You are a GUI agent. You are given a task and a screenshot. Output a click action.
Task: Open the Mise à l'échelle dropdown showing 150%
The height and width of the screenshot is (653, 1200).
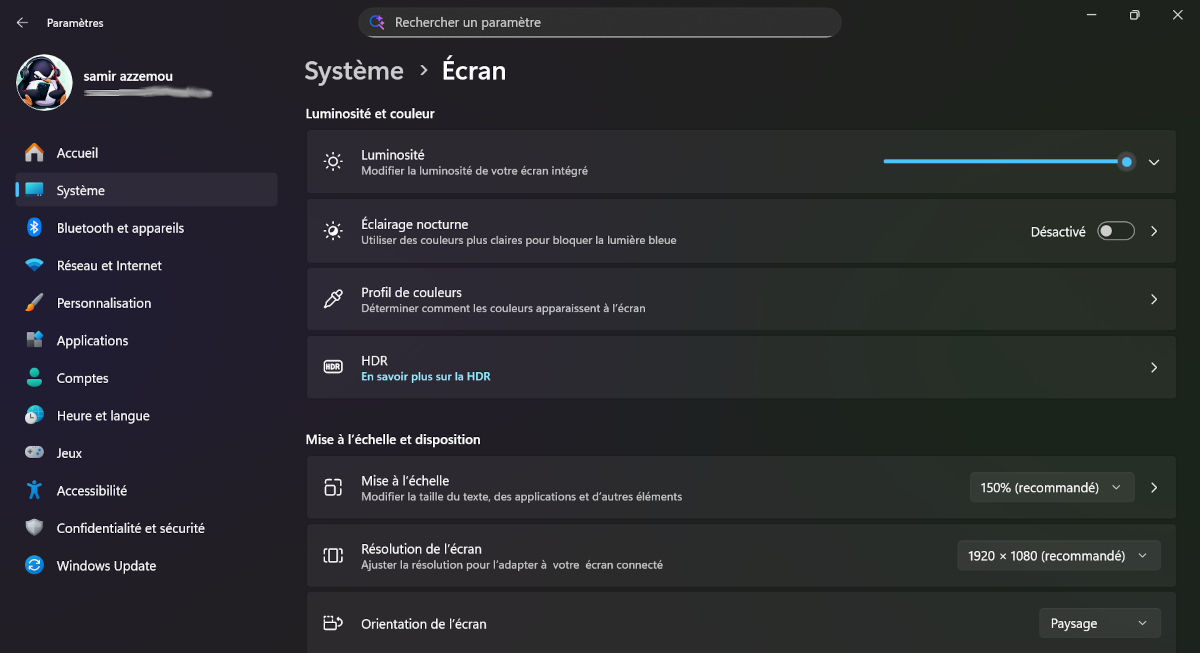point(1051,487)
